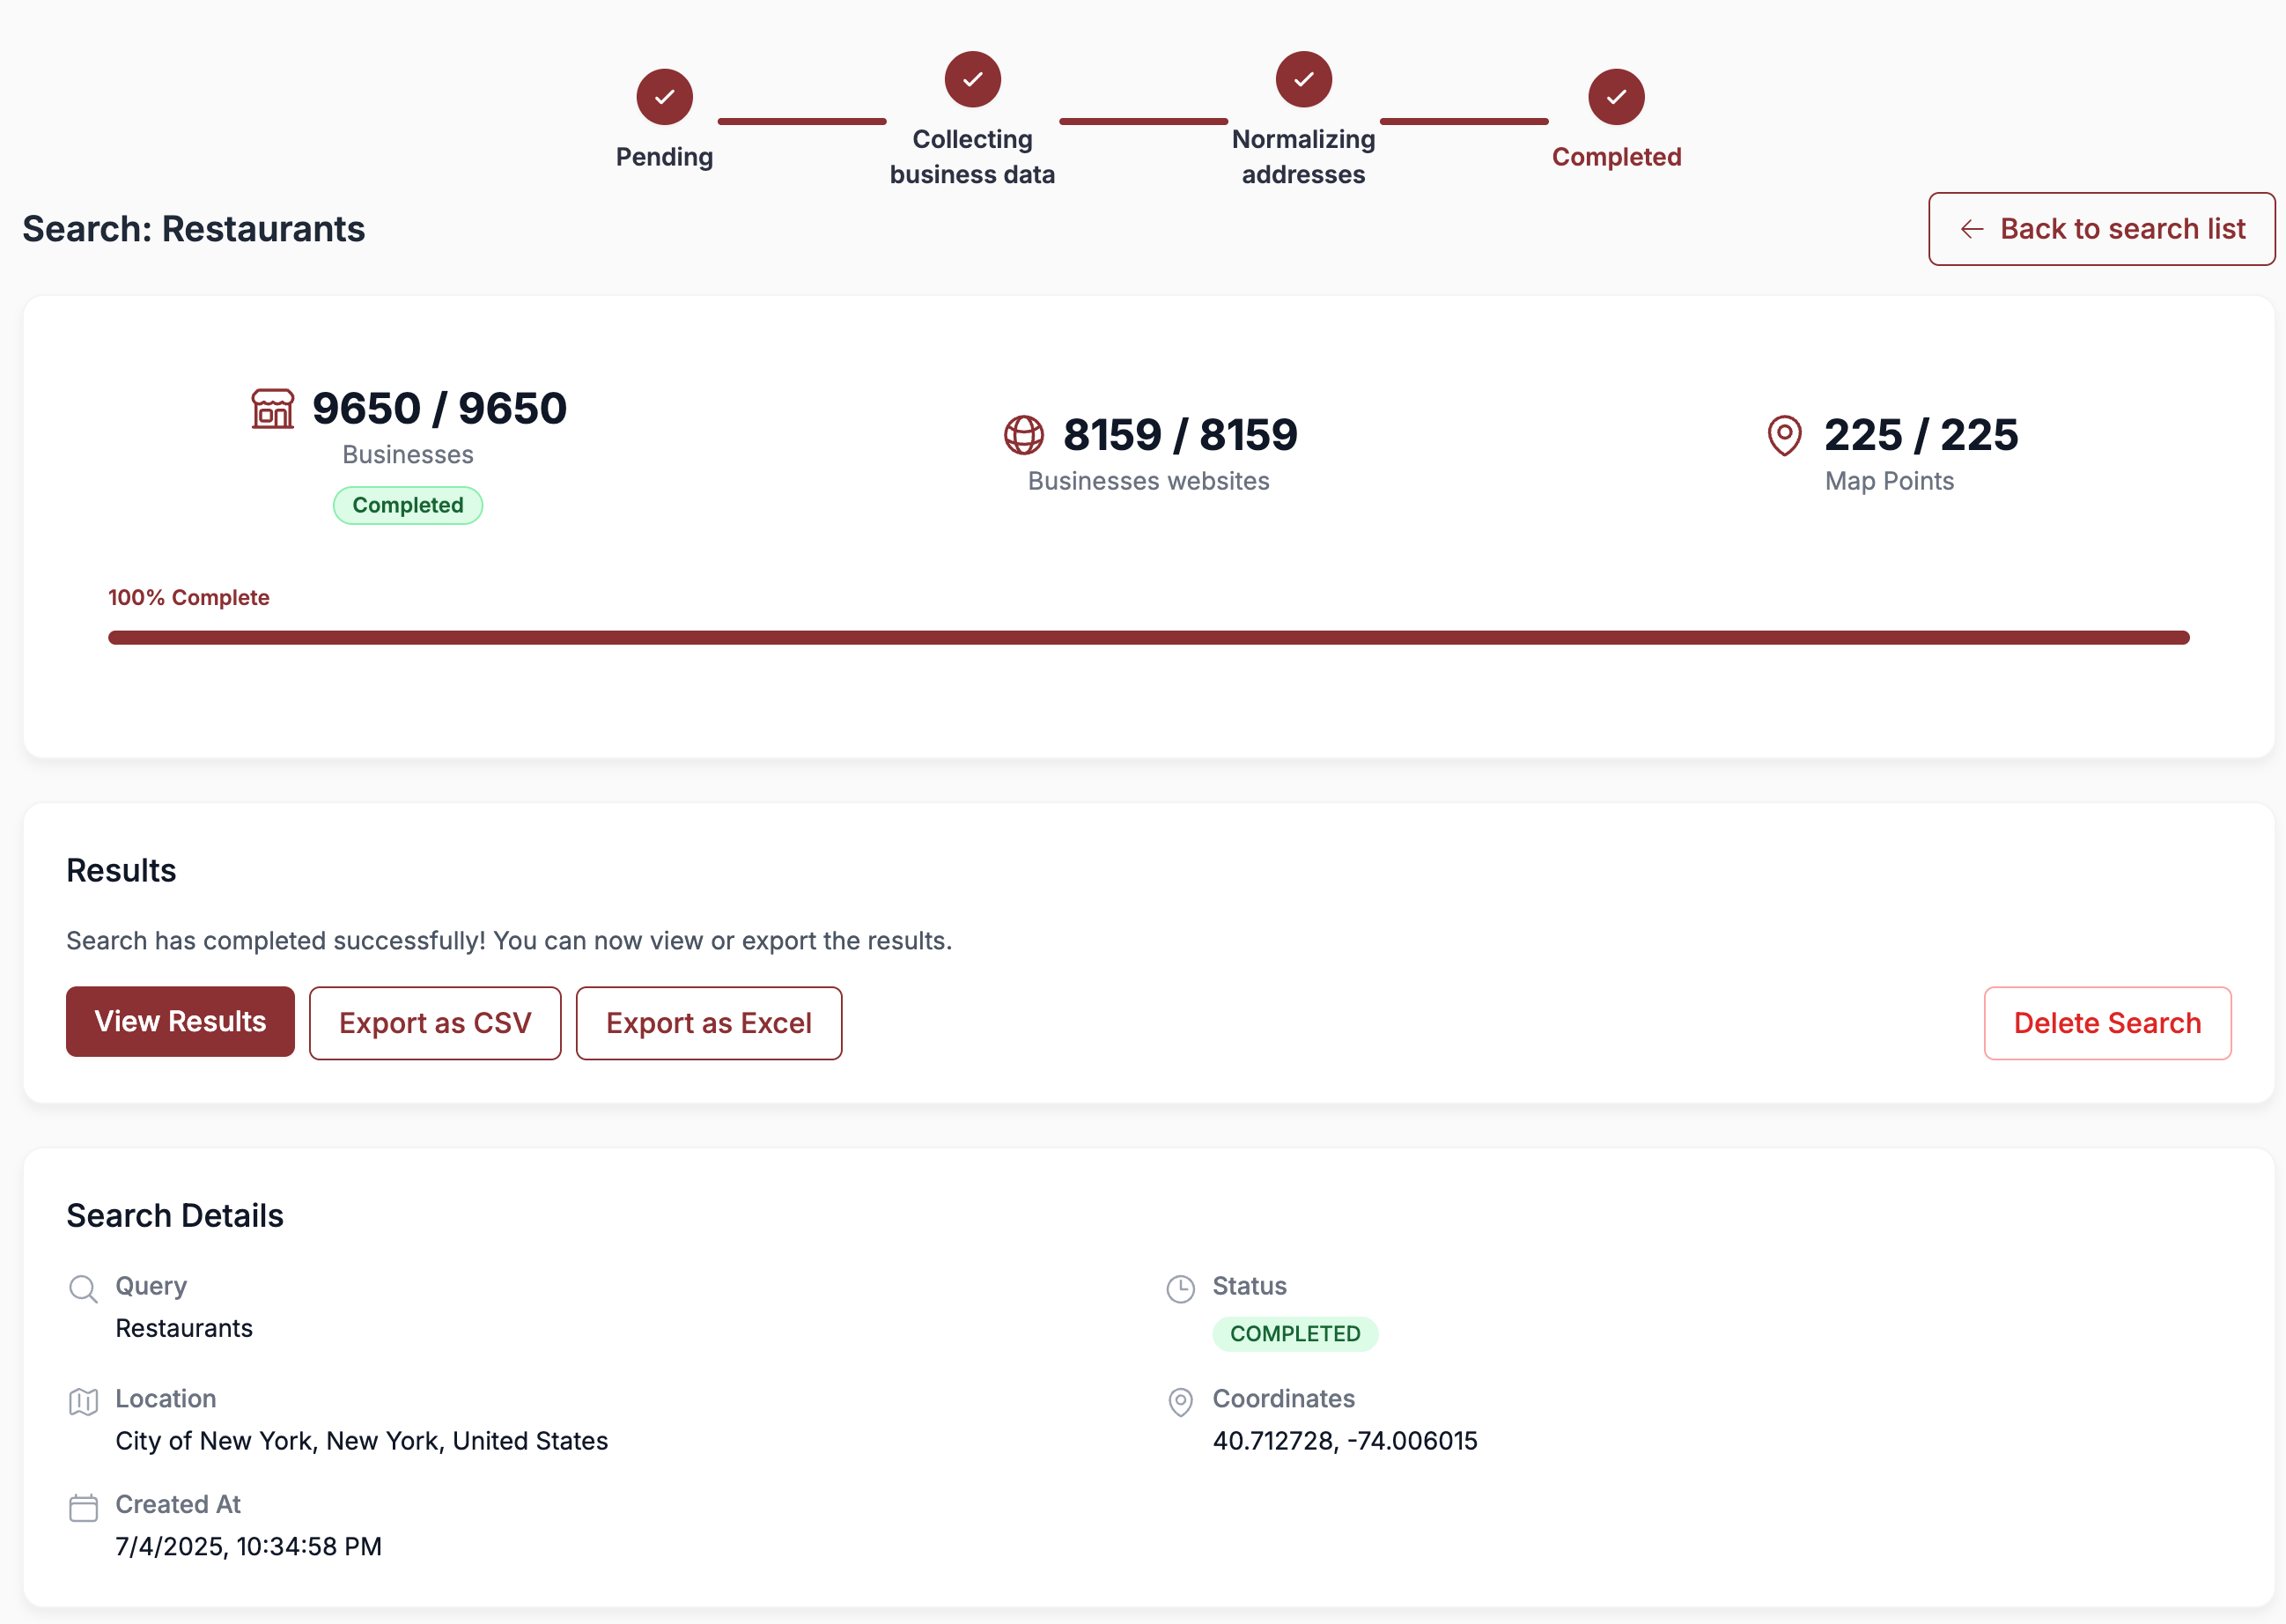Image resolution: width=2286 pixels, height=1624 pixels.
Task: Click the Coordinates pin icon
Action: [1180, 1401]
